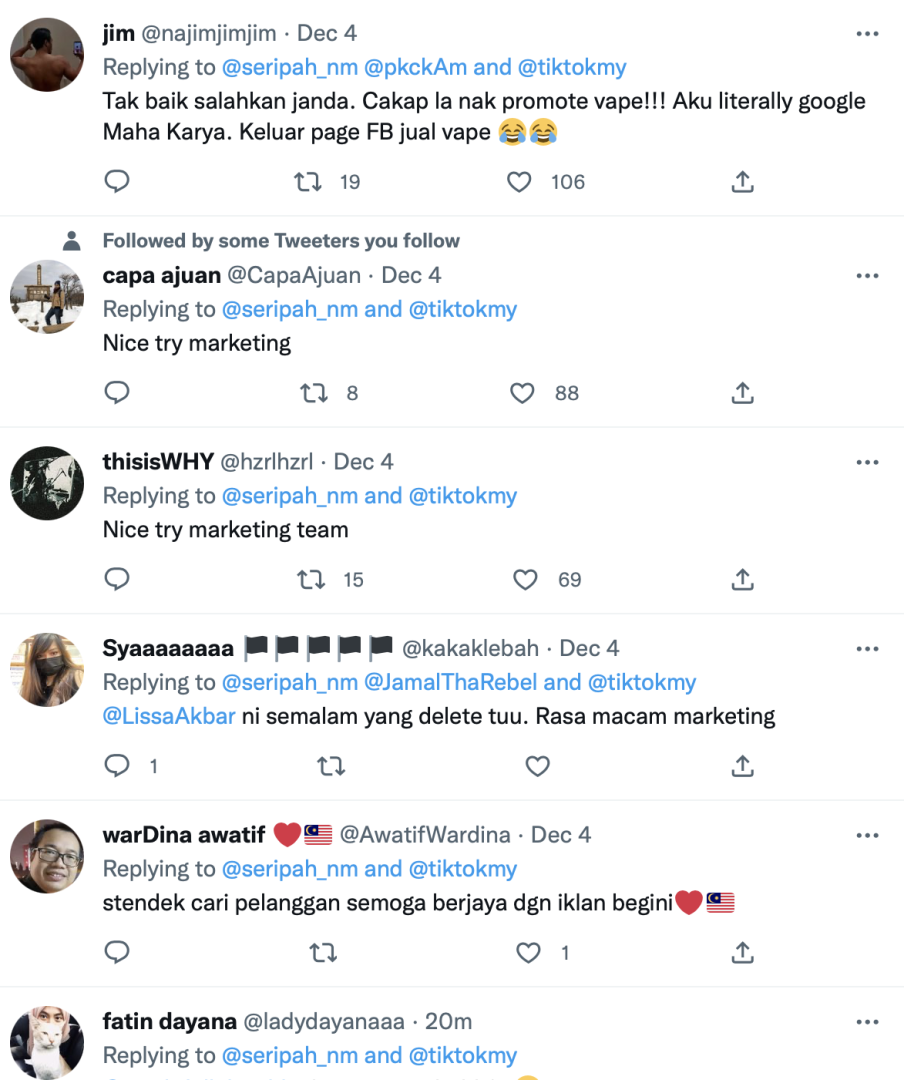This screenshot has width=904, height=1080.
Task: Like capa ajuan's "Nice try marketing" tweet
Action: coord(522,393)
